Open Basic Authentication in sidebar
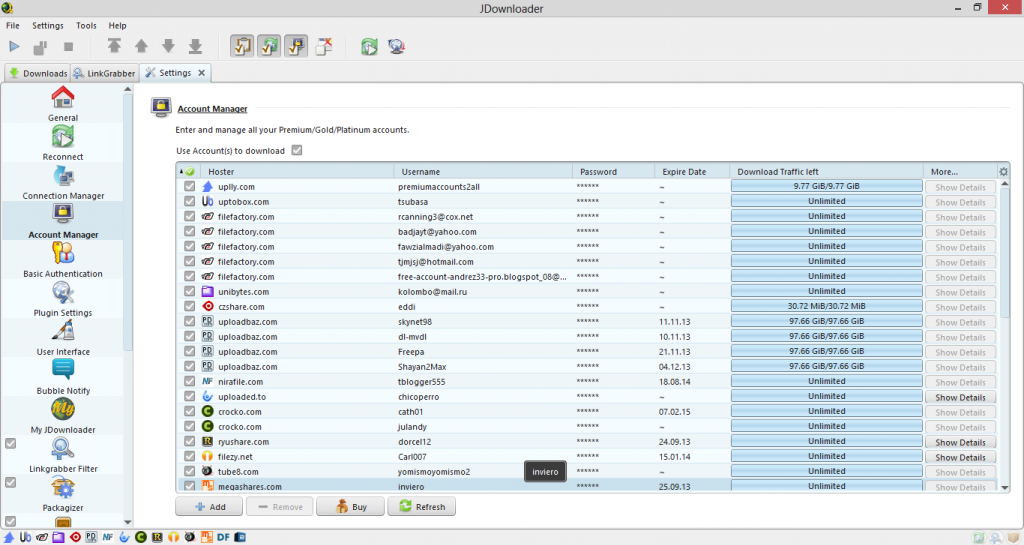 (x=63, y=260)
